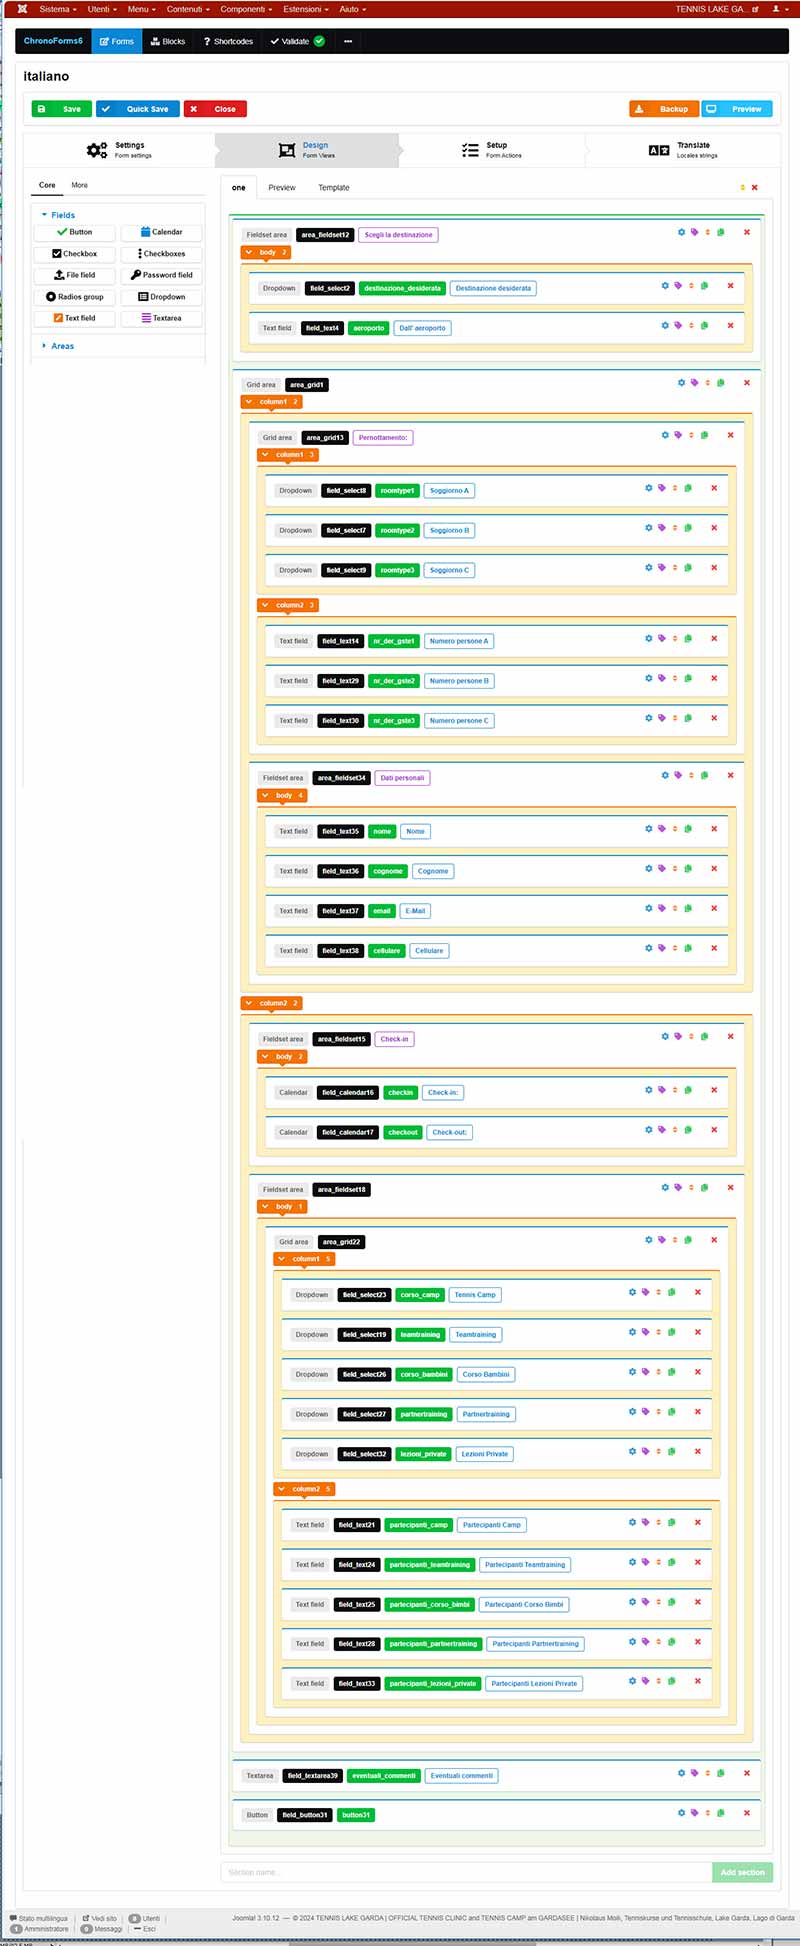Open the More tab in fields palette
The width and height of the screenshot is (800, 1946).
point(80,185)
